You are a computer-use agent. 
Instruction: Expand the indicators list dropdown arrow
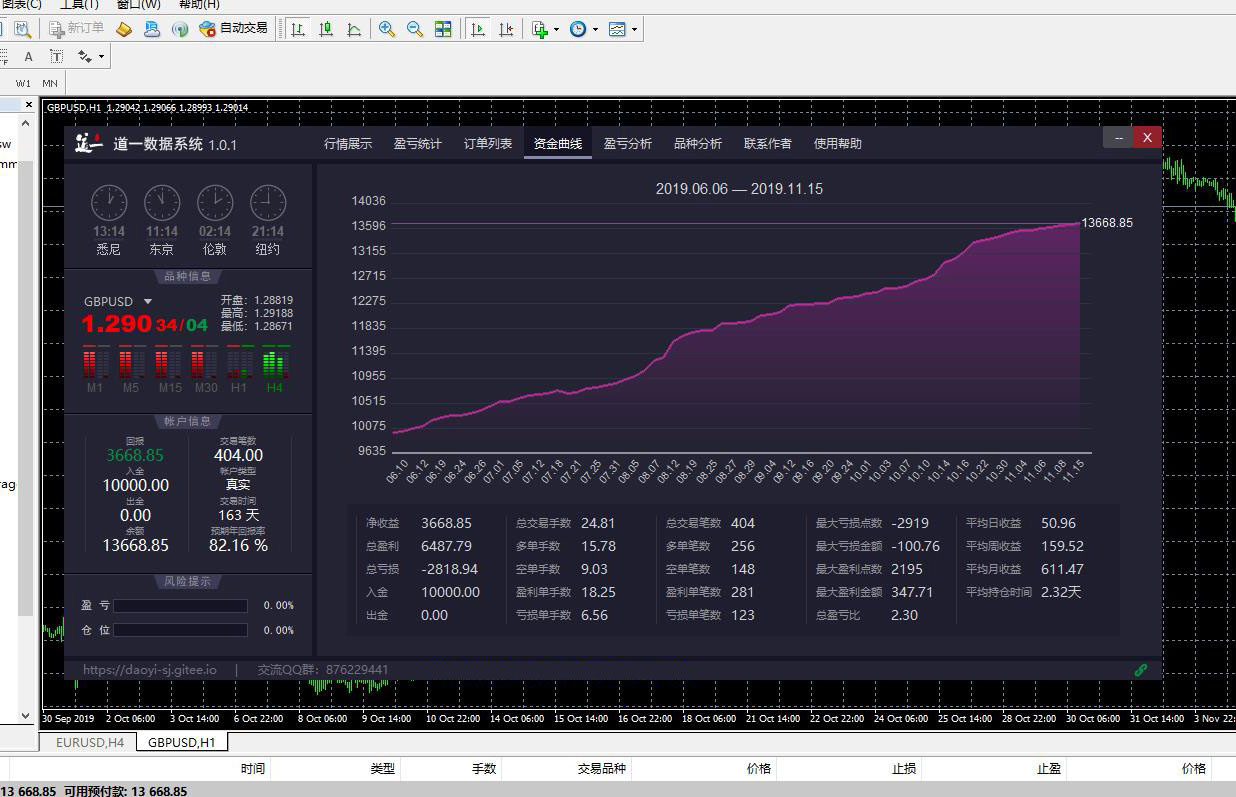pyautogui.click(x=556, y=29)
